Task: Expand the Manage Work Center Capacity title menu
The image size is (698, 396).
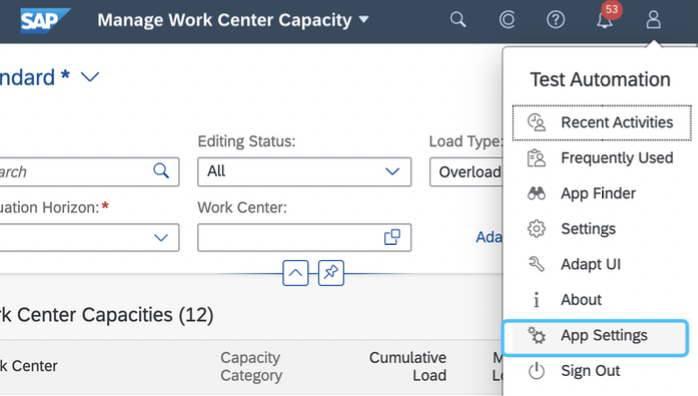Action: point(364,20)
